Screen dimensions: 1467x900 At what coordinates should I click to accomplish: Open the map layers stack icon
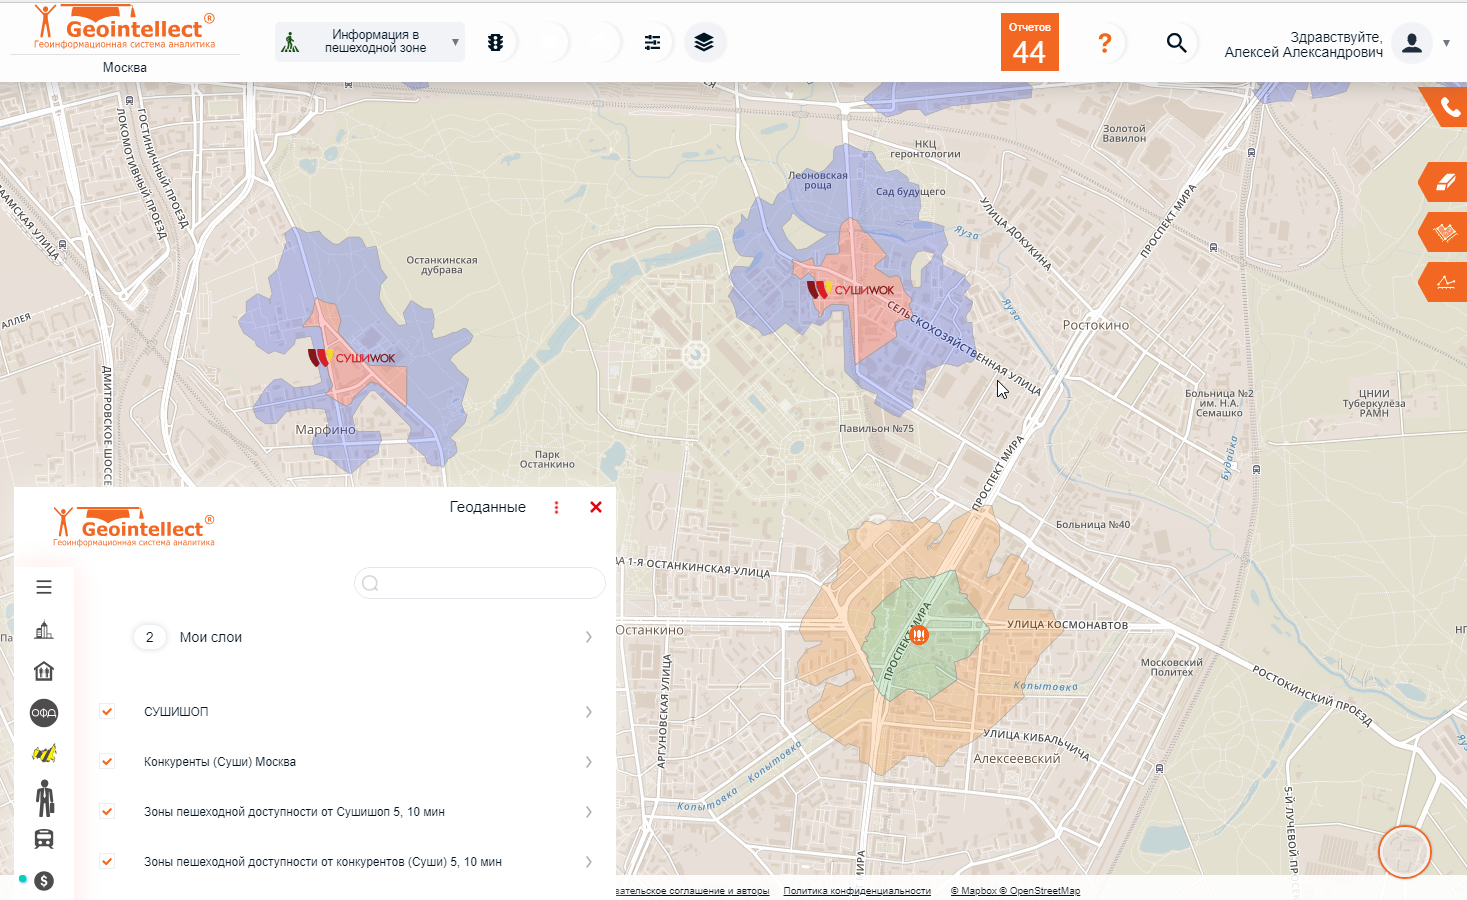pos(704,43)
